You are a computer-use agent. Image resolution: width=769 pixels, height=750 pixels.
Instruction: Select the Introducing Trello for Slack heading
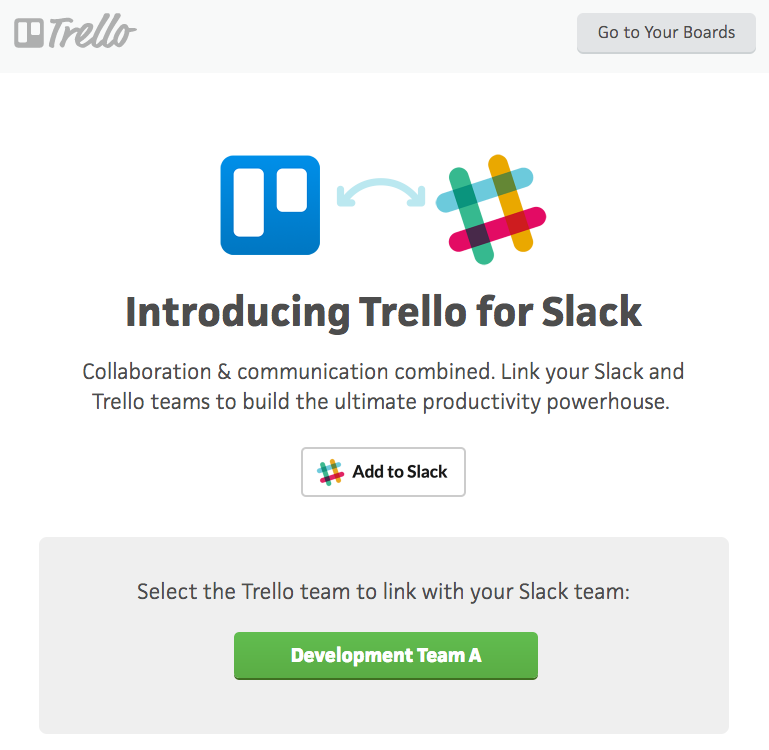coord(384,312)
